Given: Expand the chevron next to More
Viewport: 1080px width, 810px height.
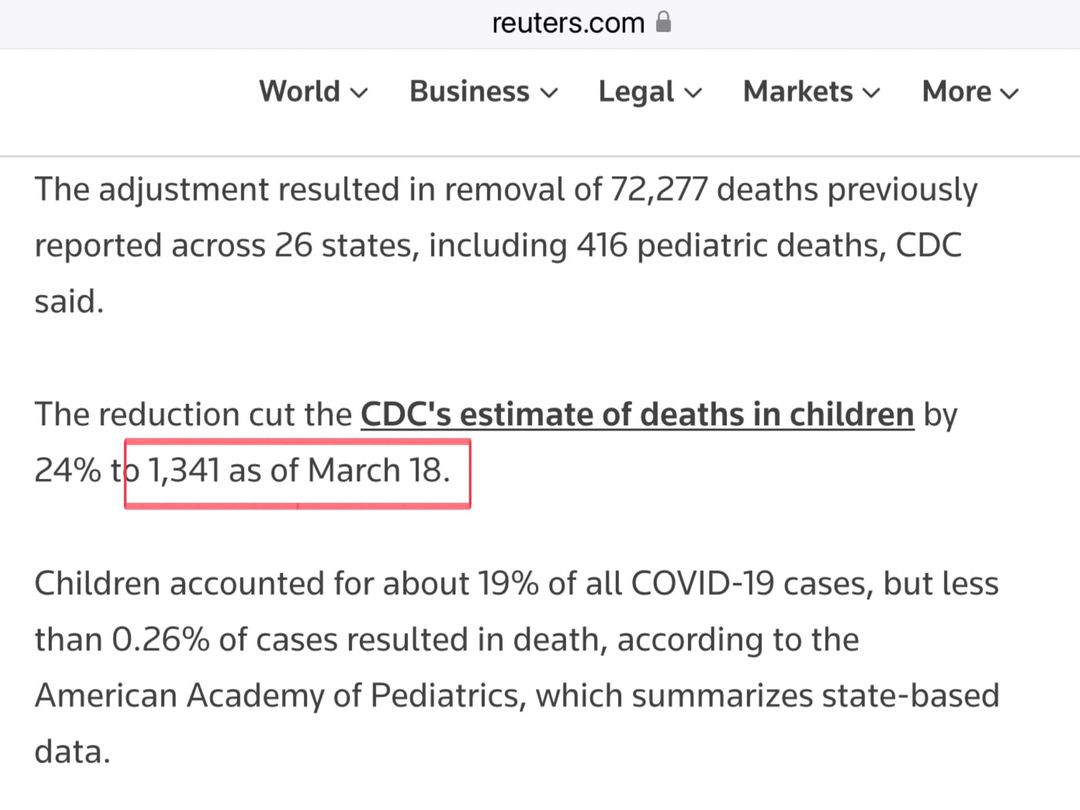Looking at the screenshot, I should [x=1009, y=94].
